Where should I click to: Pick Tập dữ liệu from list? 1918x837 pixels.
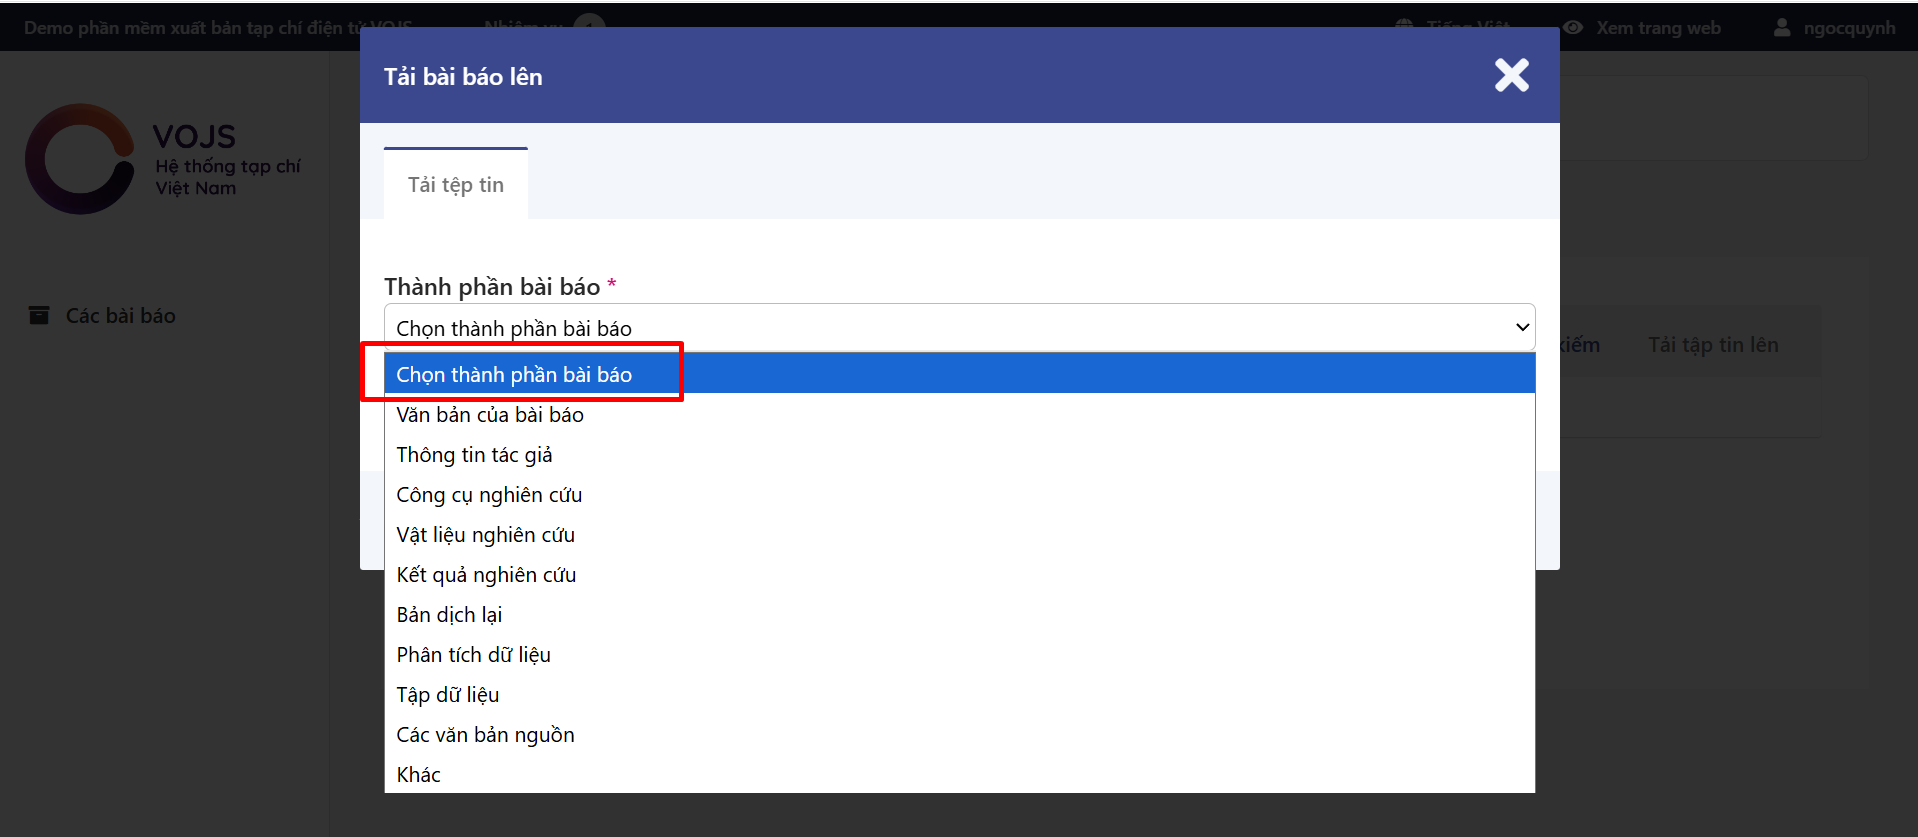(447, 695)
